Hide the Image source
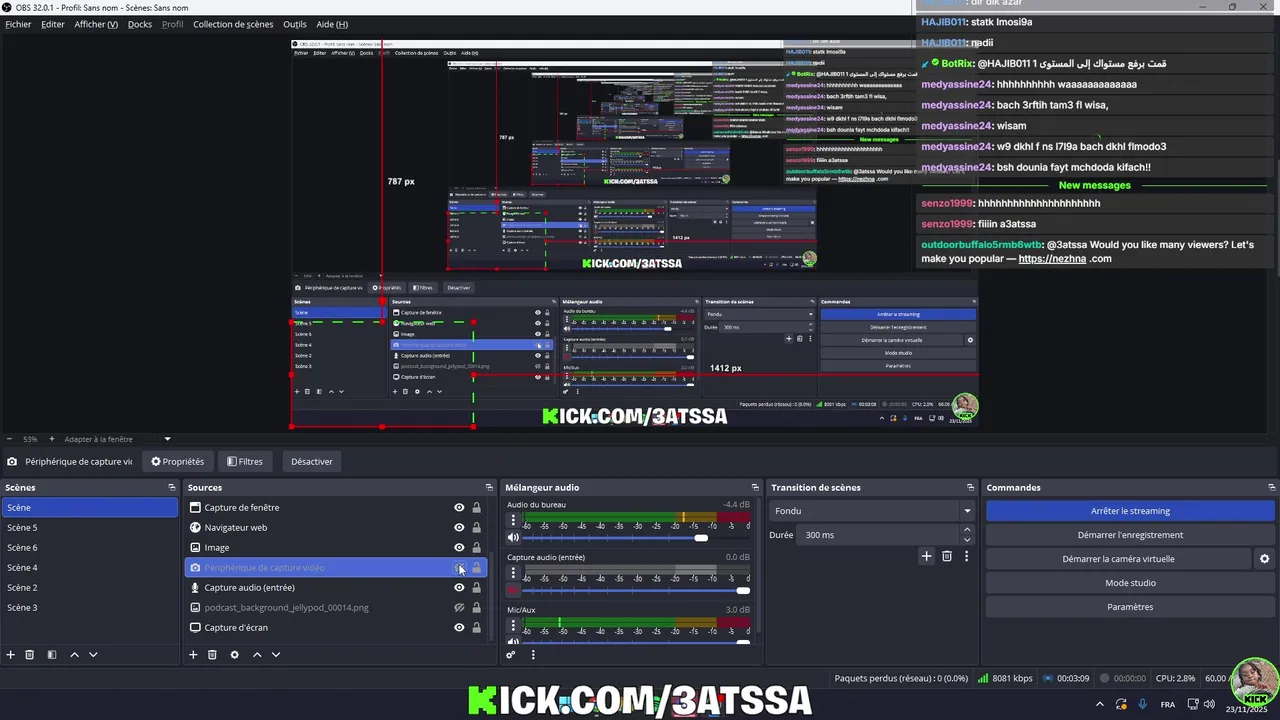The width and height of the screenshot is (1280, 720). (459, 548)
